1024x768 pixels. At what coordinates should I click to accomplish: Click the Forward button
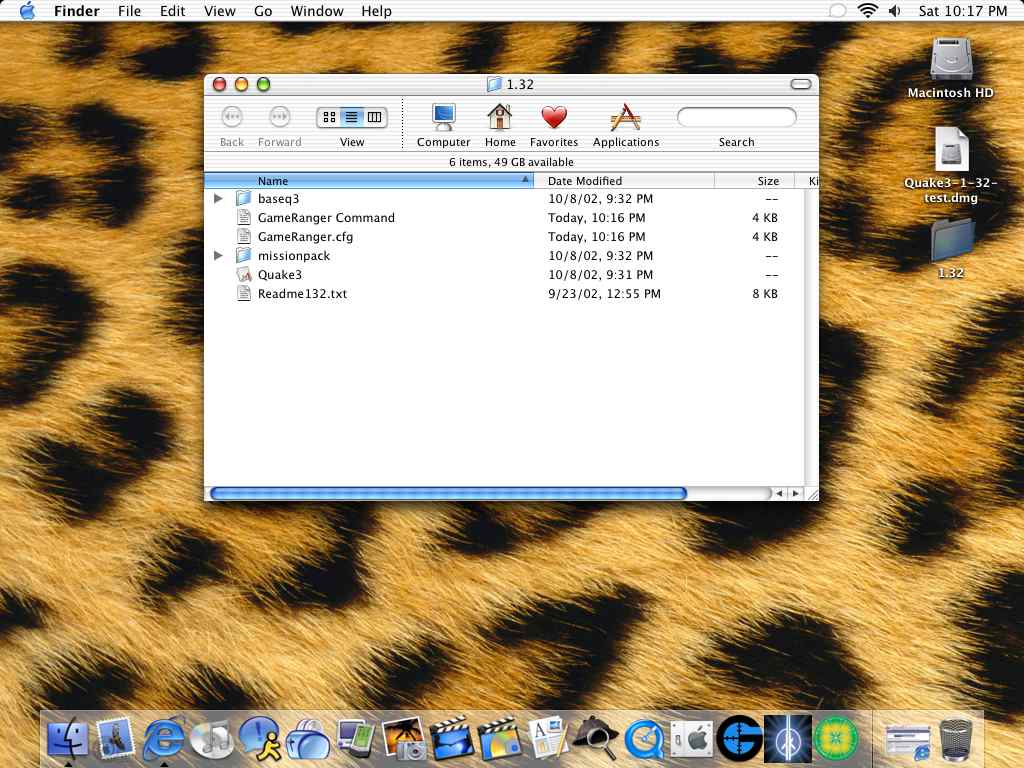[x=280, y=125]
